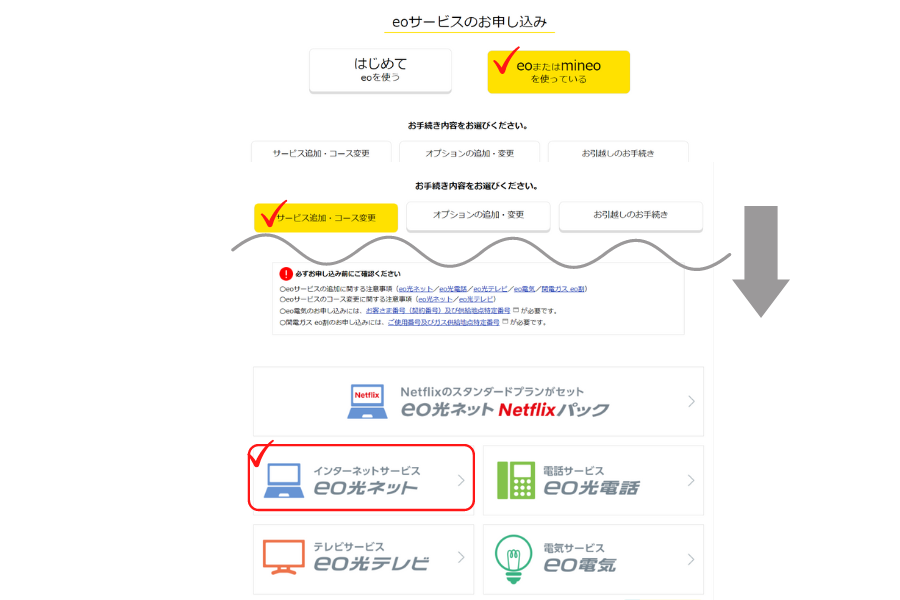
Task: Open the eo電気 link in the notes
Action: pyautogui.click(x=524, y=289)
